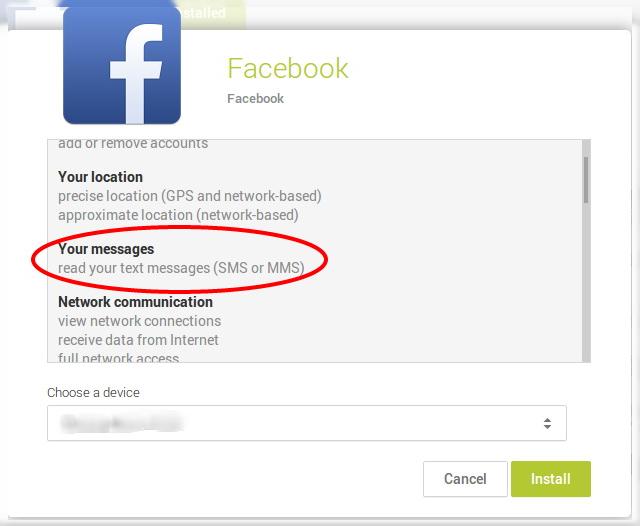Click the permissions list scrollbar thumb
The width and height of the screenshot is (640, 526).
click(586, 180)
